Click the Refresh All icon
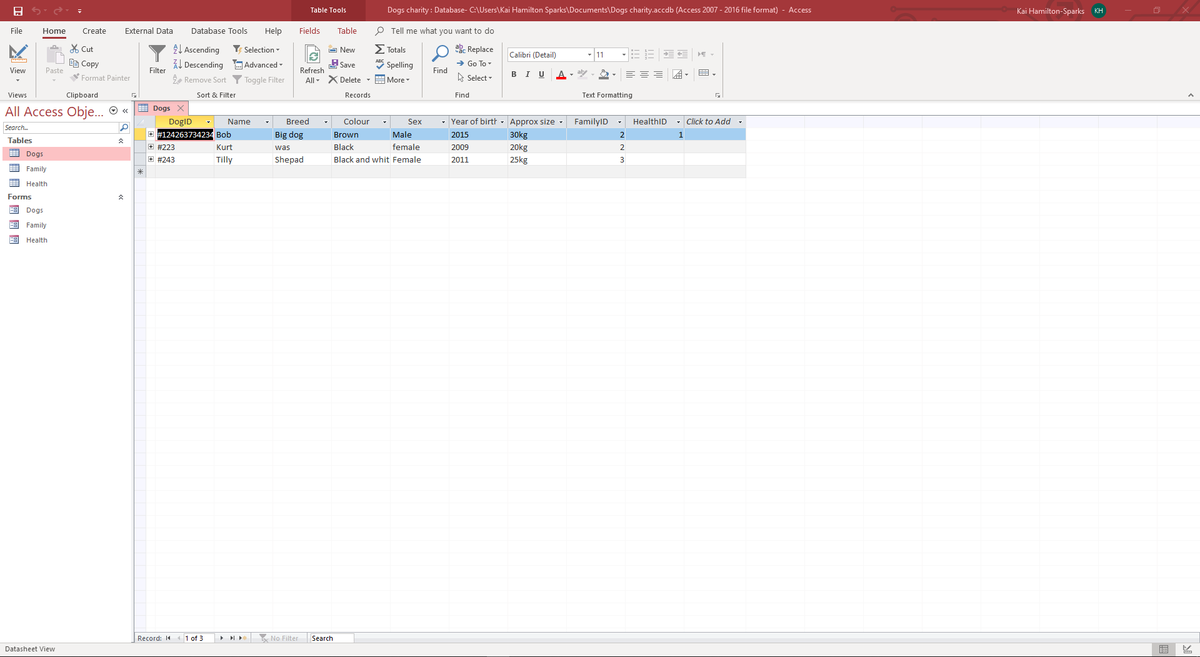The image size is (1200, 657). 312,56
